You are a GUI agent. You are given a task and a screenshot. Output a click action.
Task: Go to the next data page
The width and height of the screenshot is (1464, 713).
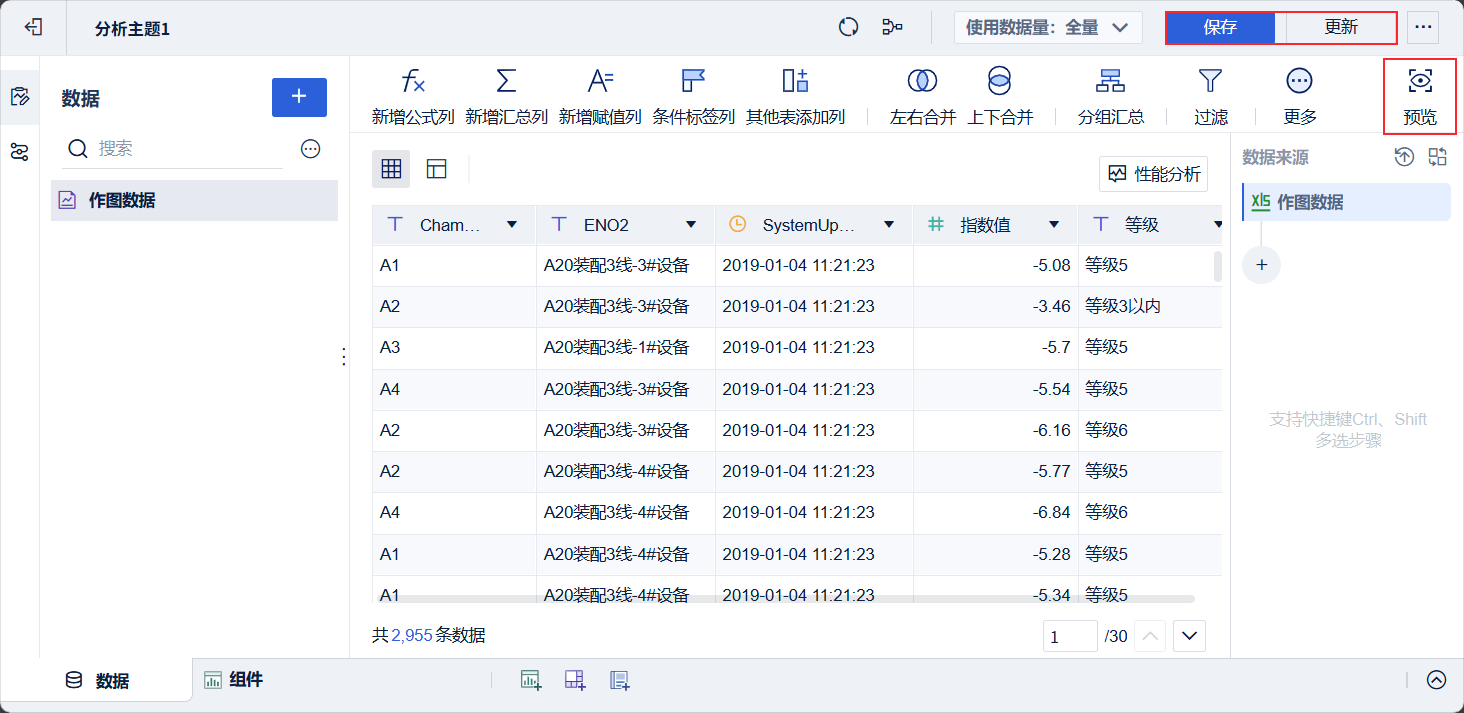tap(1189, 636)
